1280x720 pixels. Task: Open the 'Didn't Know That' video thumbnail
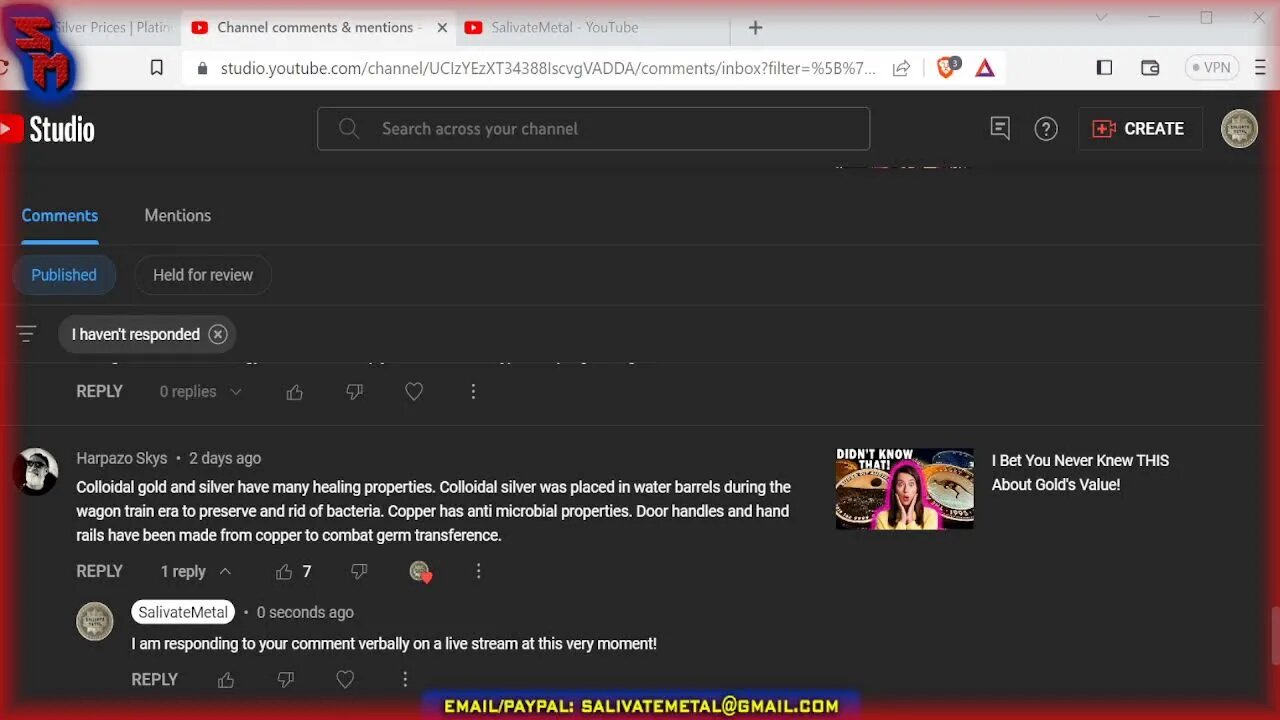(905, 488)
